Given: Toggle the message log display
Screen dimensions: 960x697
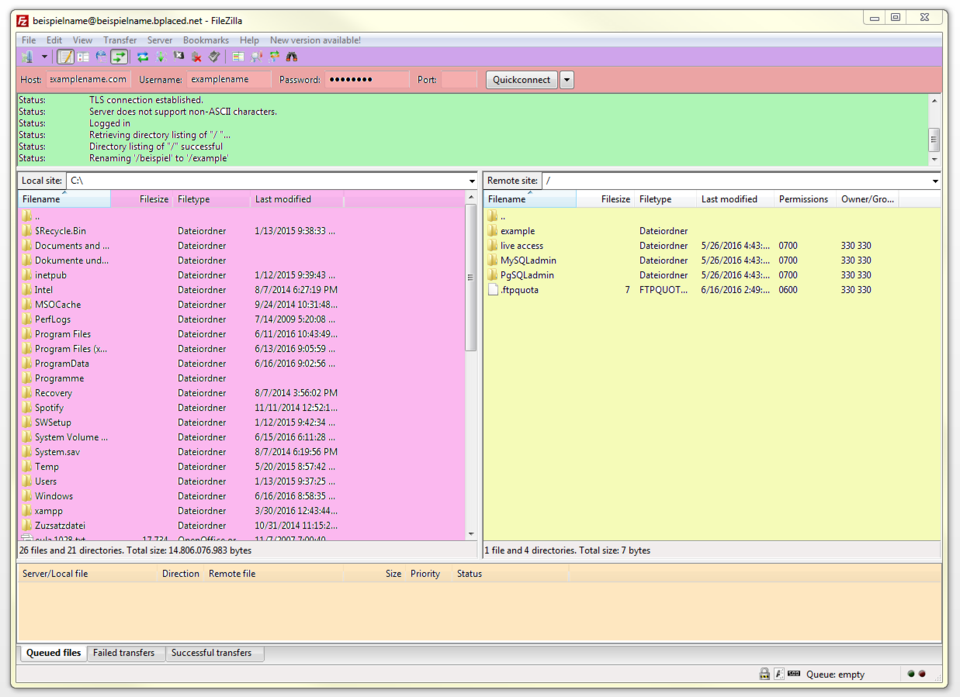Looking at the screenshot, I should (66, 57).
